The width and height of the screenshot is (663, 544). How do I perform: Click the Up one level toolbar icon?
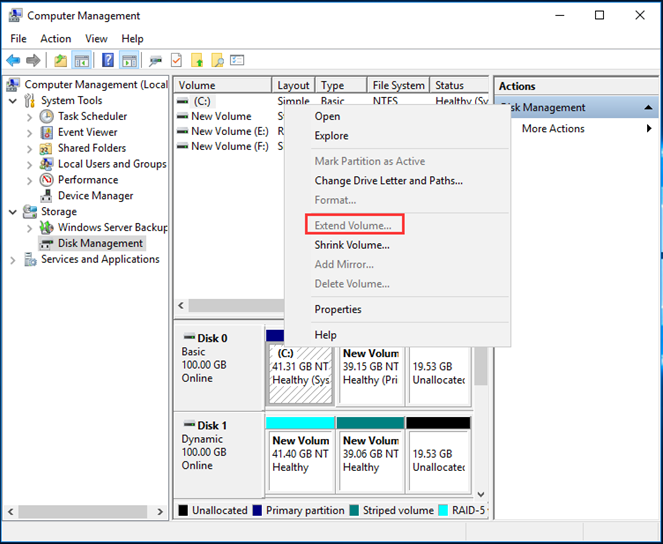pyautogui.click(x=60, y=60)
